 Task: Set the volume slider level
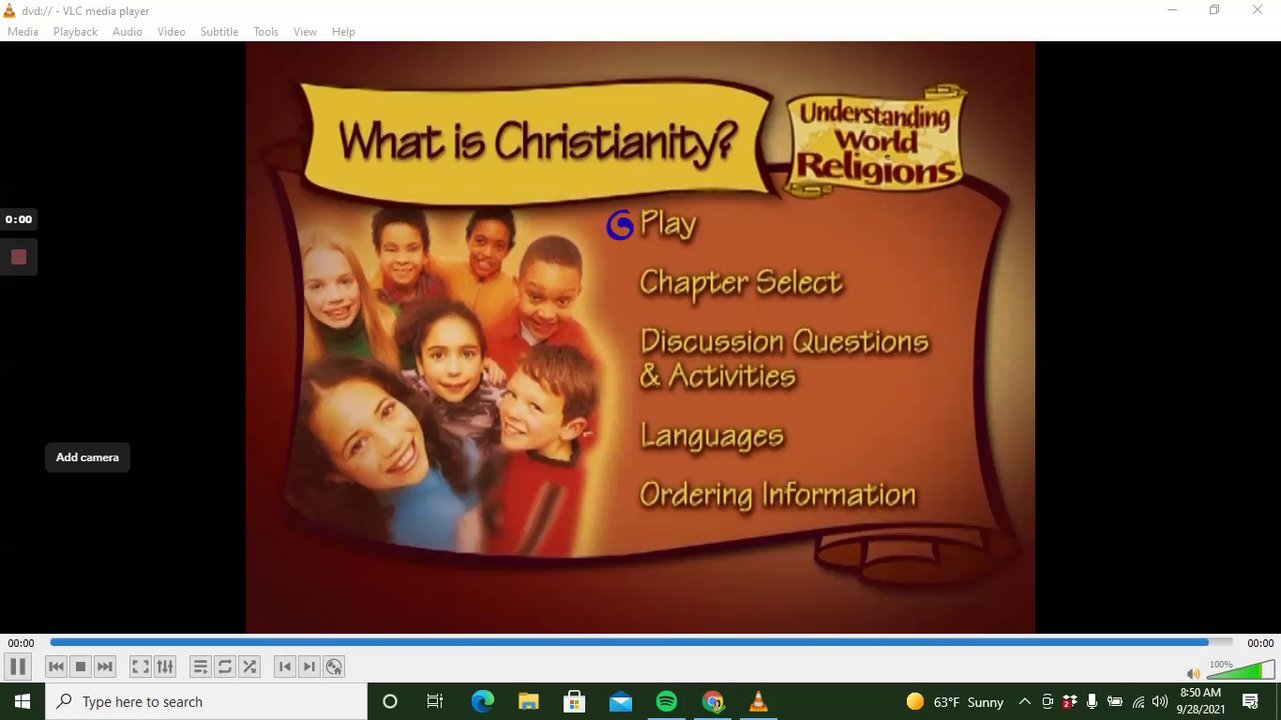(x=1240, y=669)
